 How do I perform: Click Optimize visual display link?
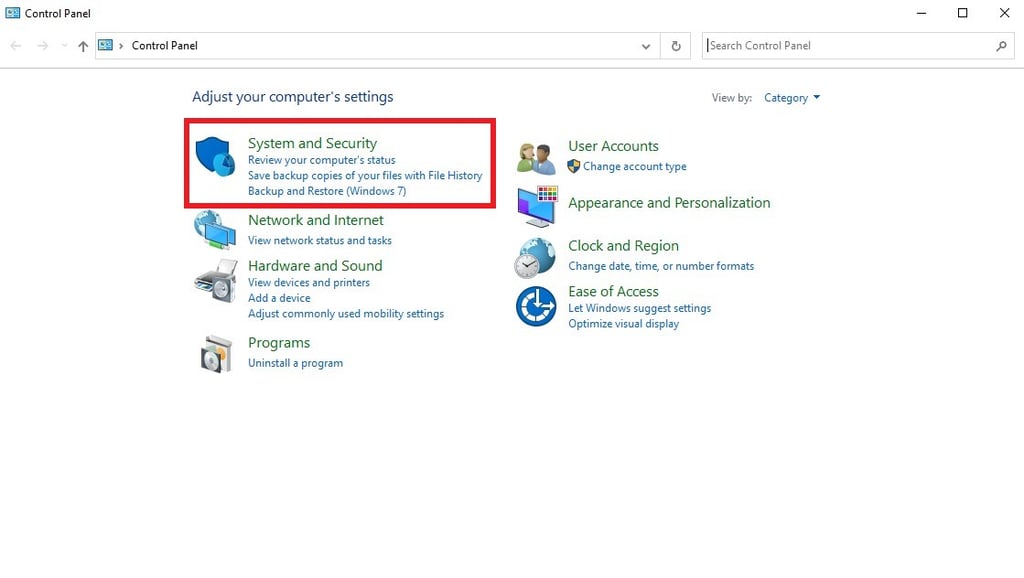623,324
